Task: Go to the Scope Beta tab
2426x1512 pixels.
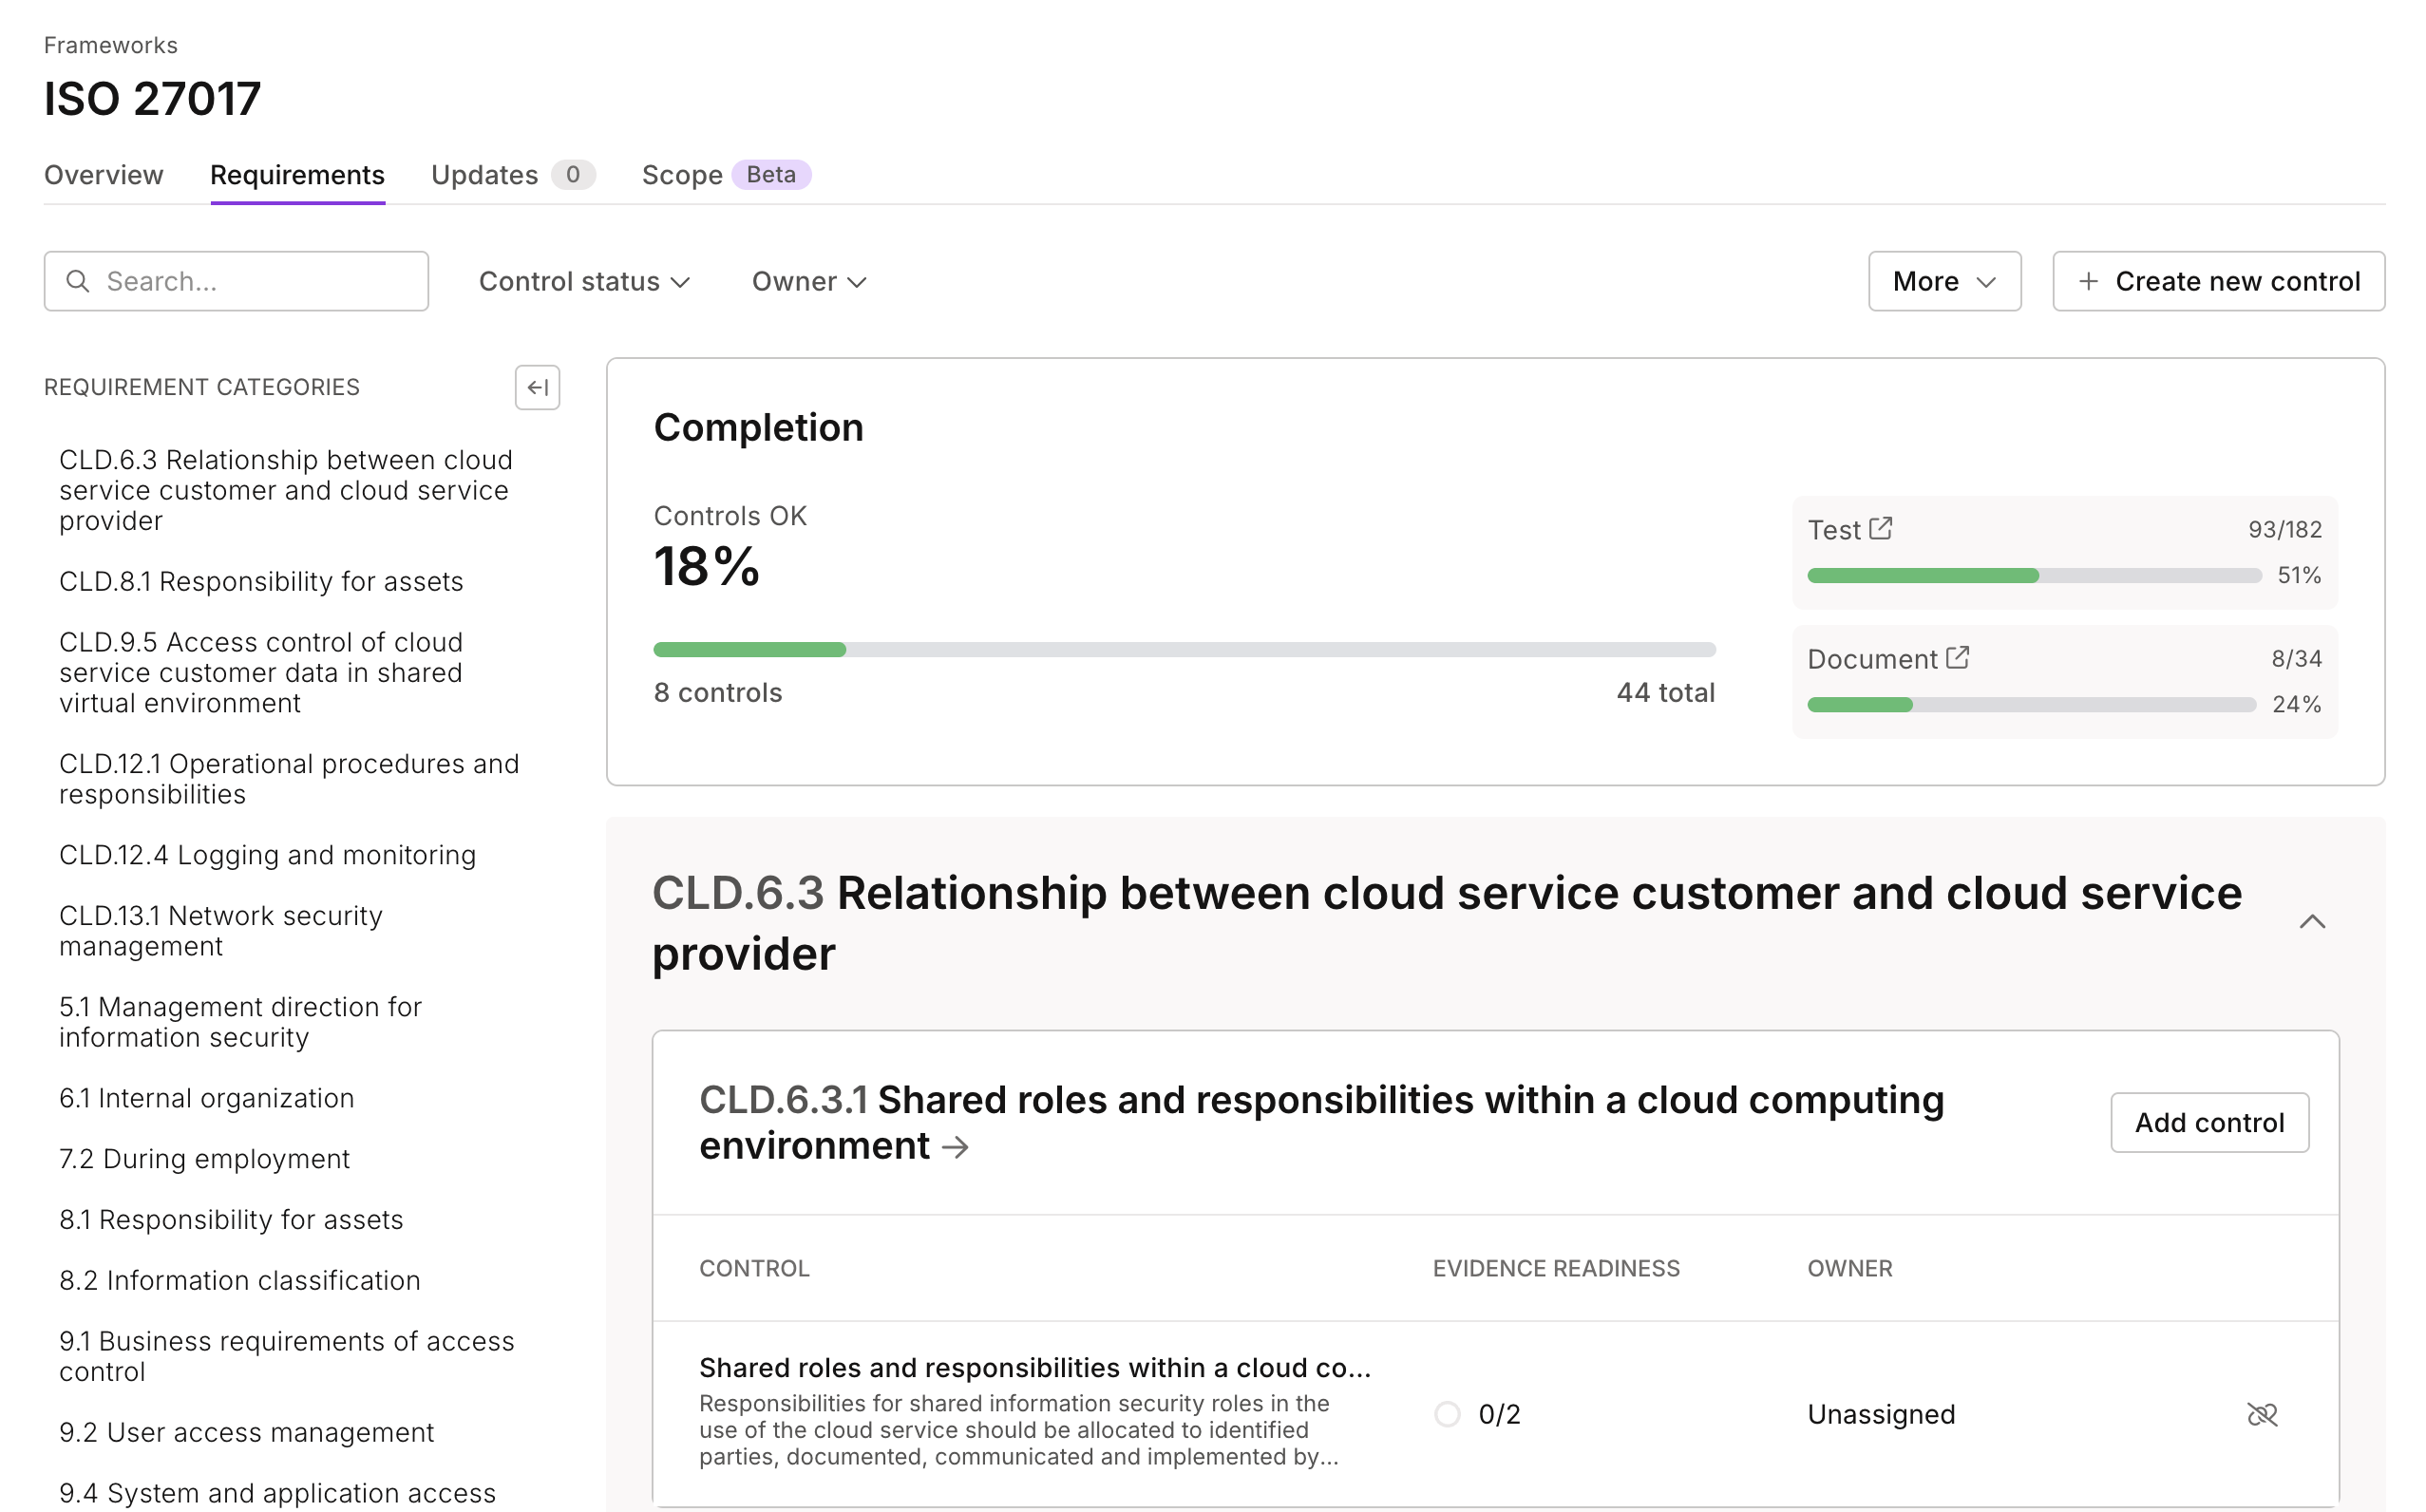Action: pos(726,175)
